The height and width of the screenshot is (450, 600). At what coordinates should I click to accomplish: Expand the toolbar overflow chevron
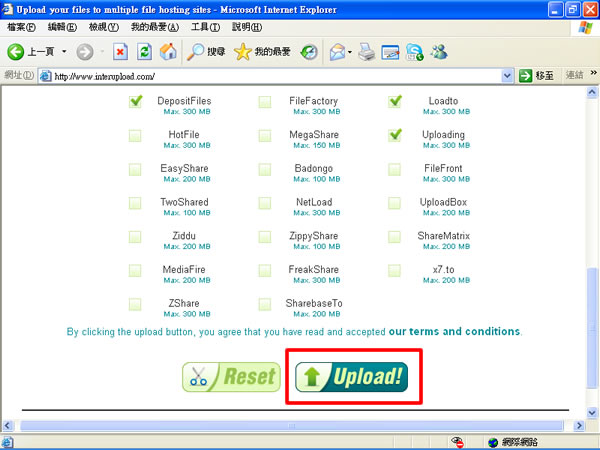(x=593, y=73)
